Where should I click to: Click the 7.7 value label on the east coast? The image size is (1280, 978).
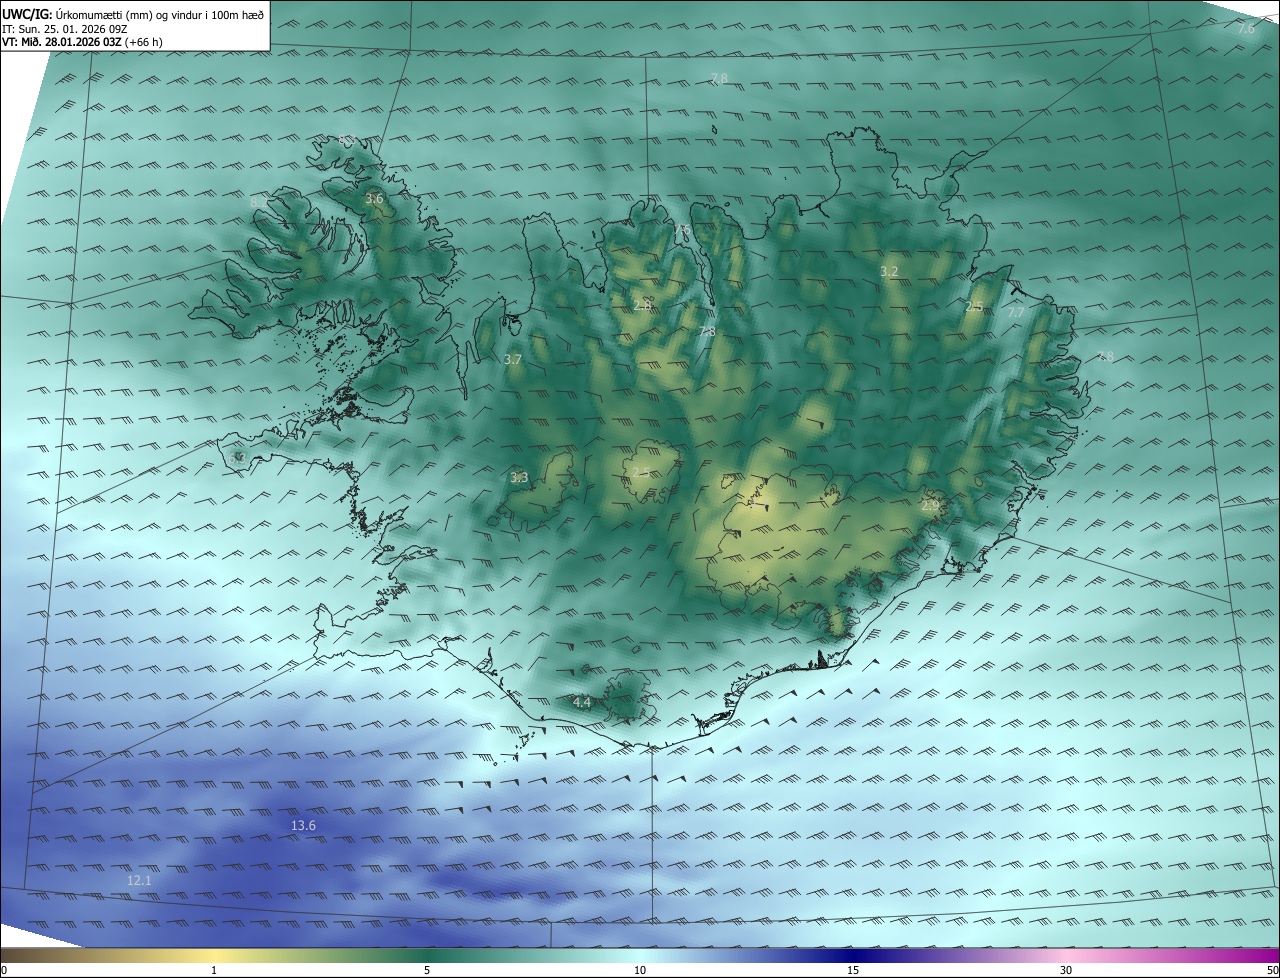(x=1015, y=313)
